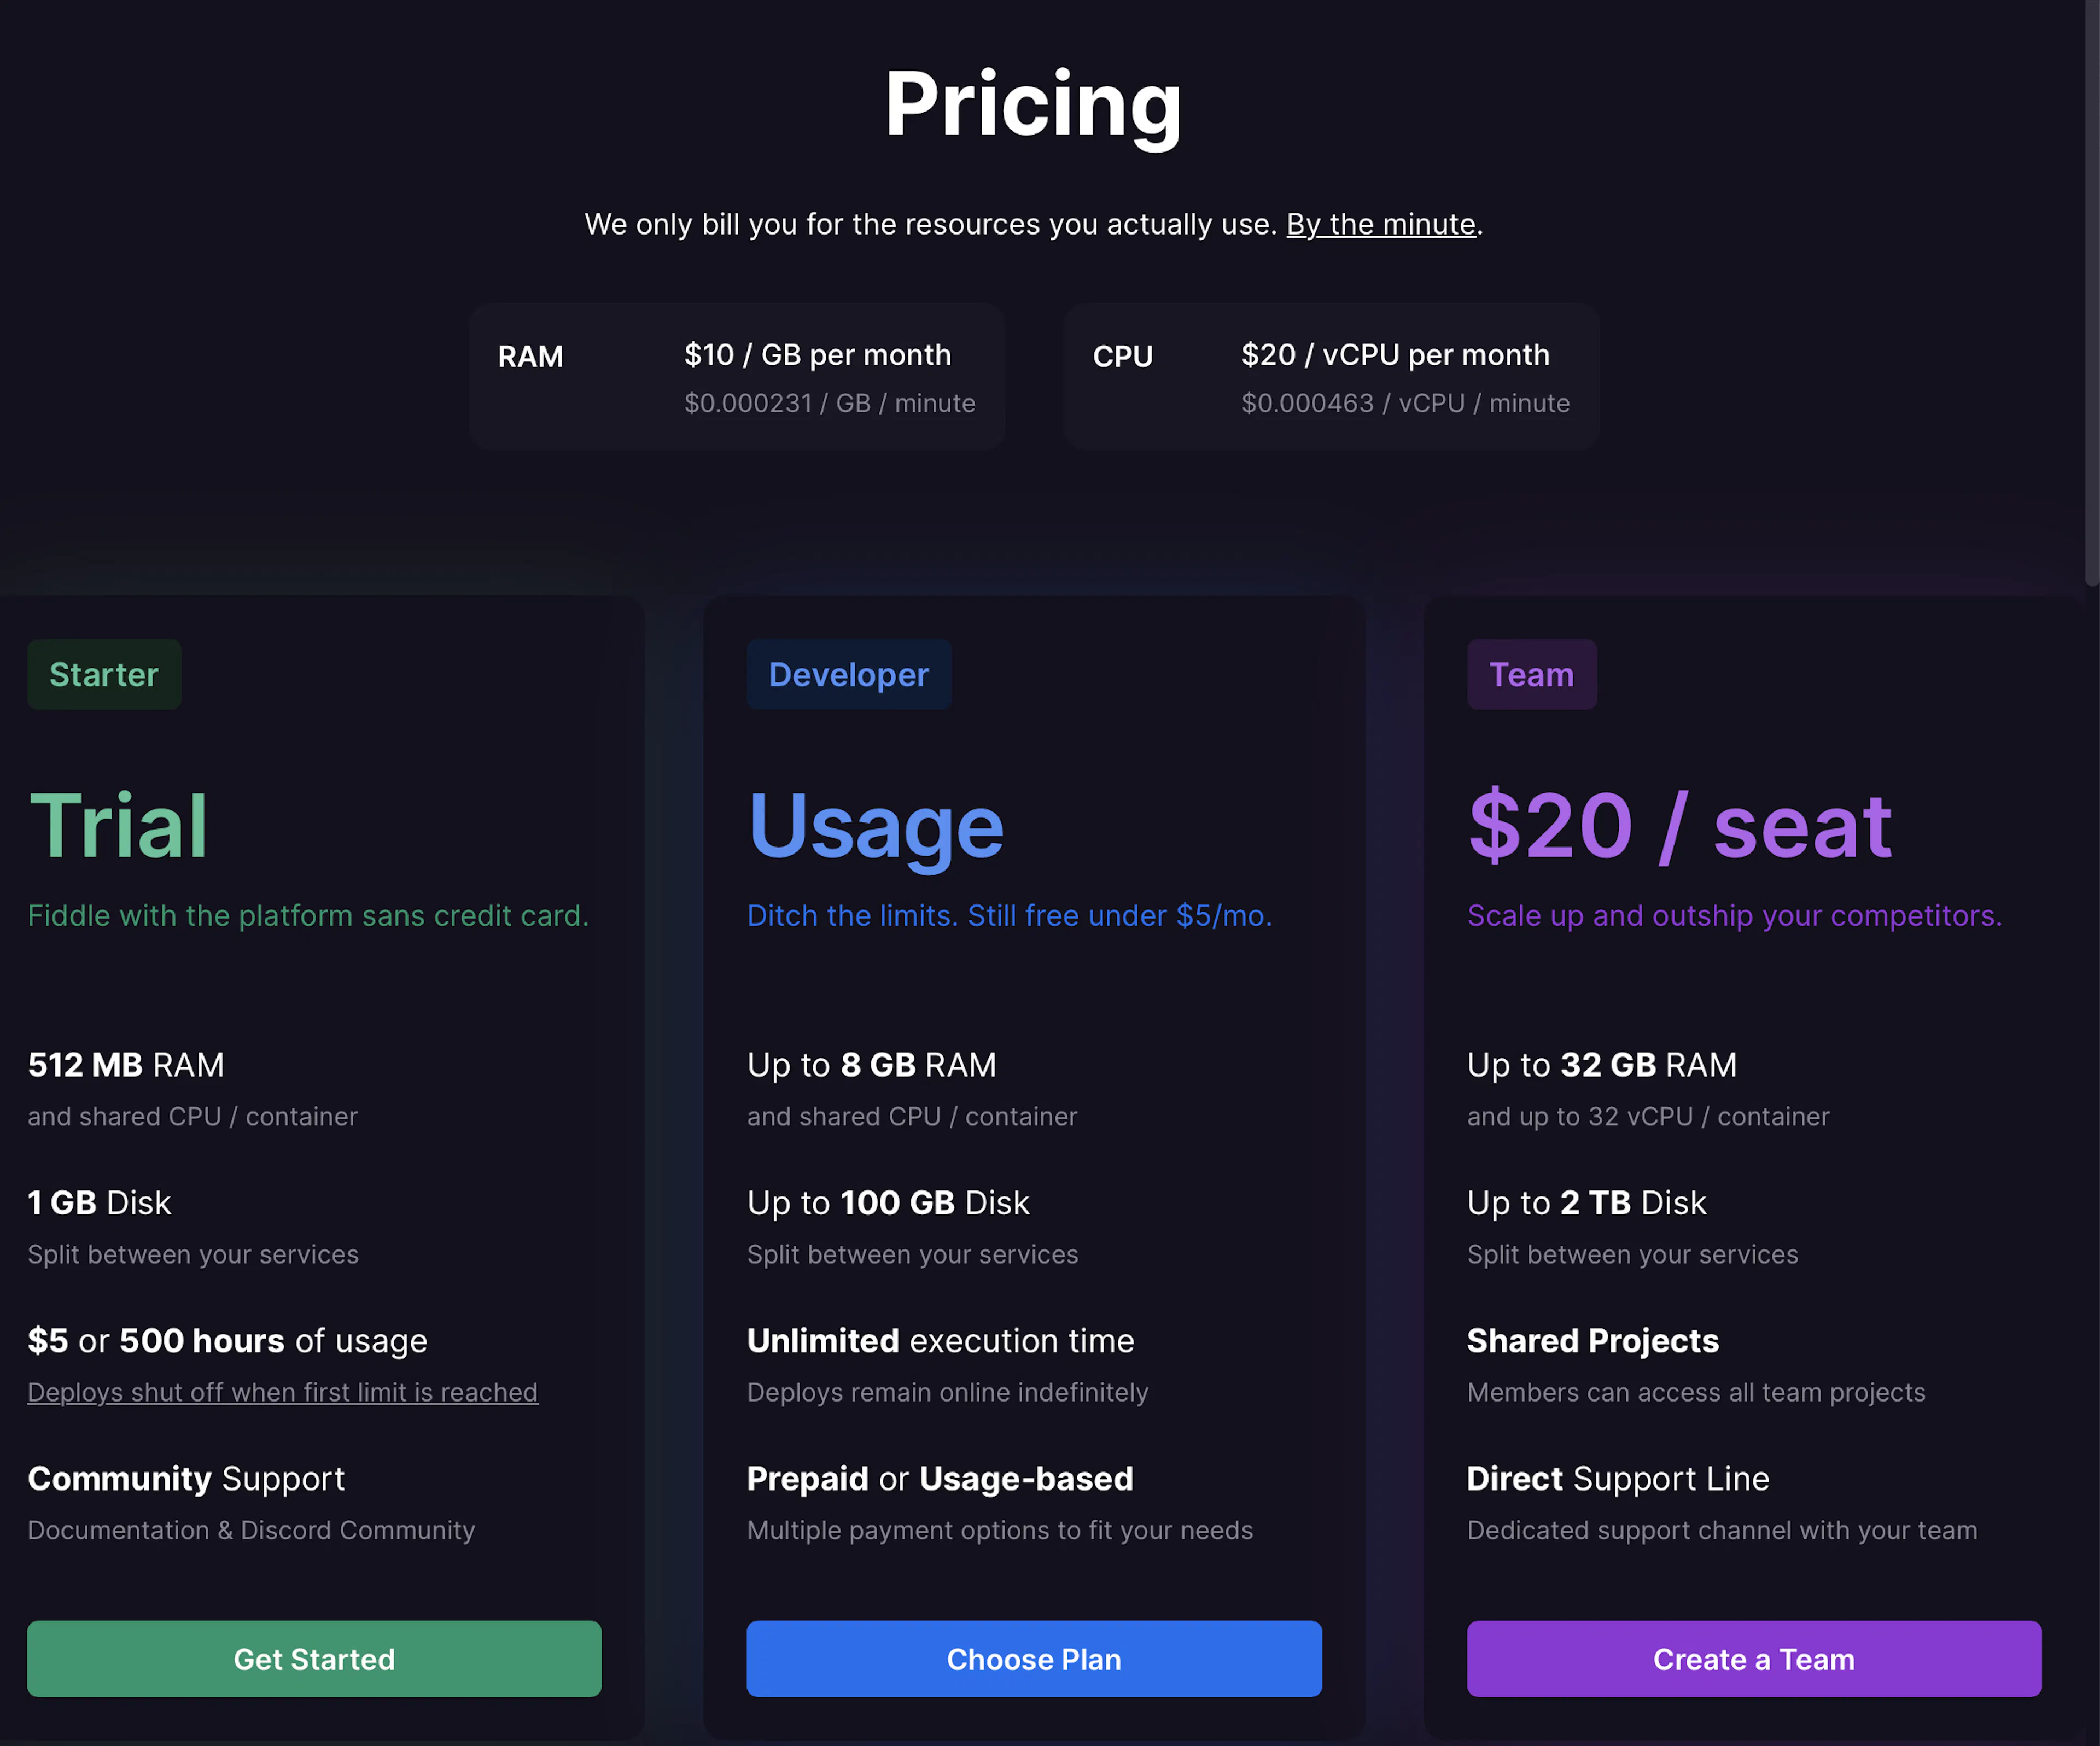The width and height of the screenshot is (2100, 1746).
Task: Click the RAM pricing card
Action: pyautogui.click(x=737, y=377)
